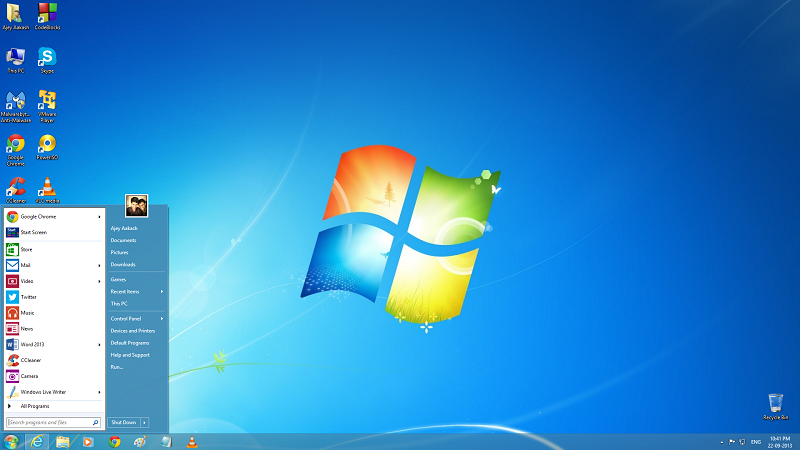Open Devices and Printers
Viewport: 800px width, 450px height.
click(133, 331)
